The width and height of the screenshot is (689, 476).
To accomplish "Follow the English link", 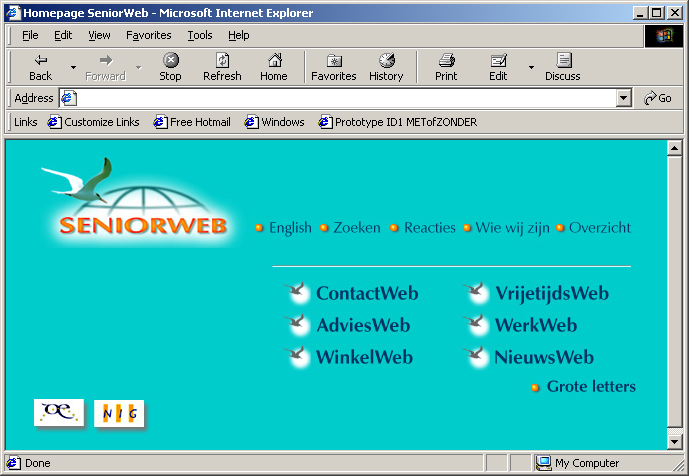I will click(290, 228).
